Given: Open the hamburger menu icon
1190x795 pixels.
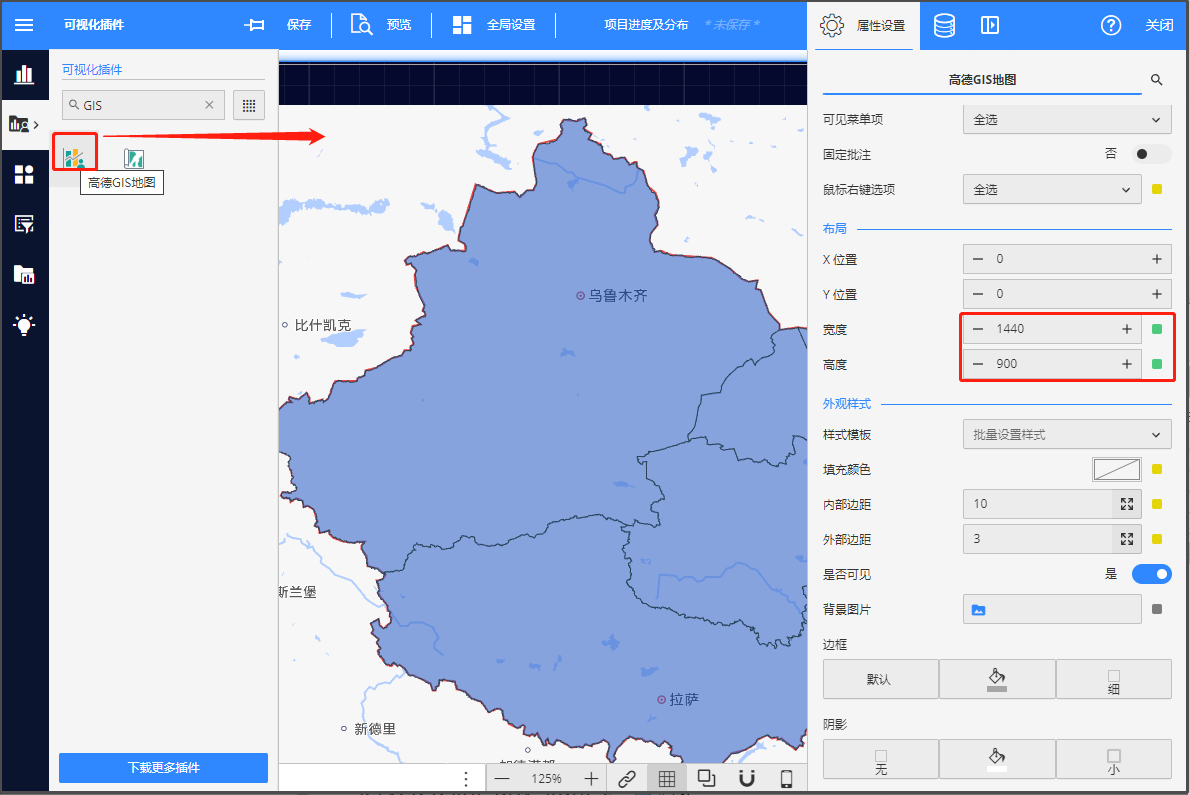Looking at the screenshot, I should (24, 25).
